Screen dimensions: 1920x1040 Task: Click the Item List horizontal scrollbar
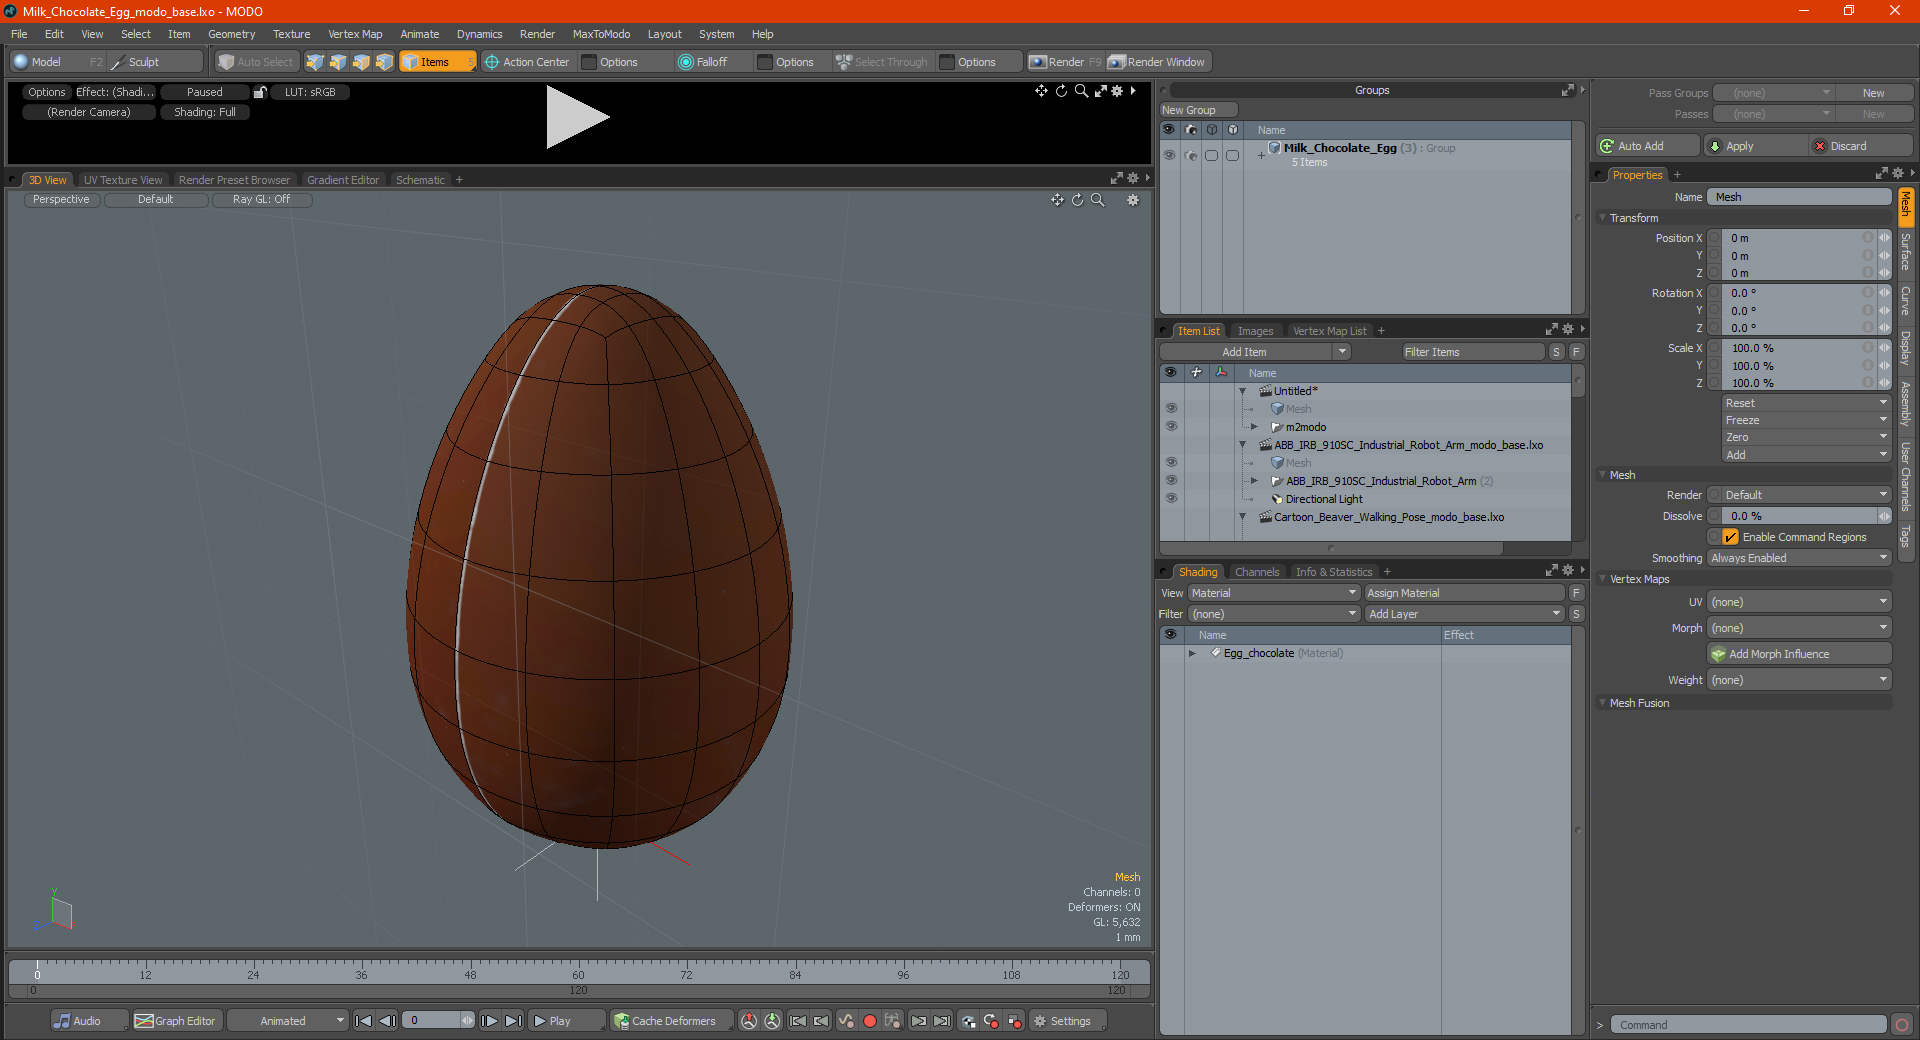point(1330,548)
